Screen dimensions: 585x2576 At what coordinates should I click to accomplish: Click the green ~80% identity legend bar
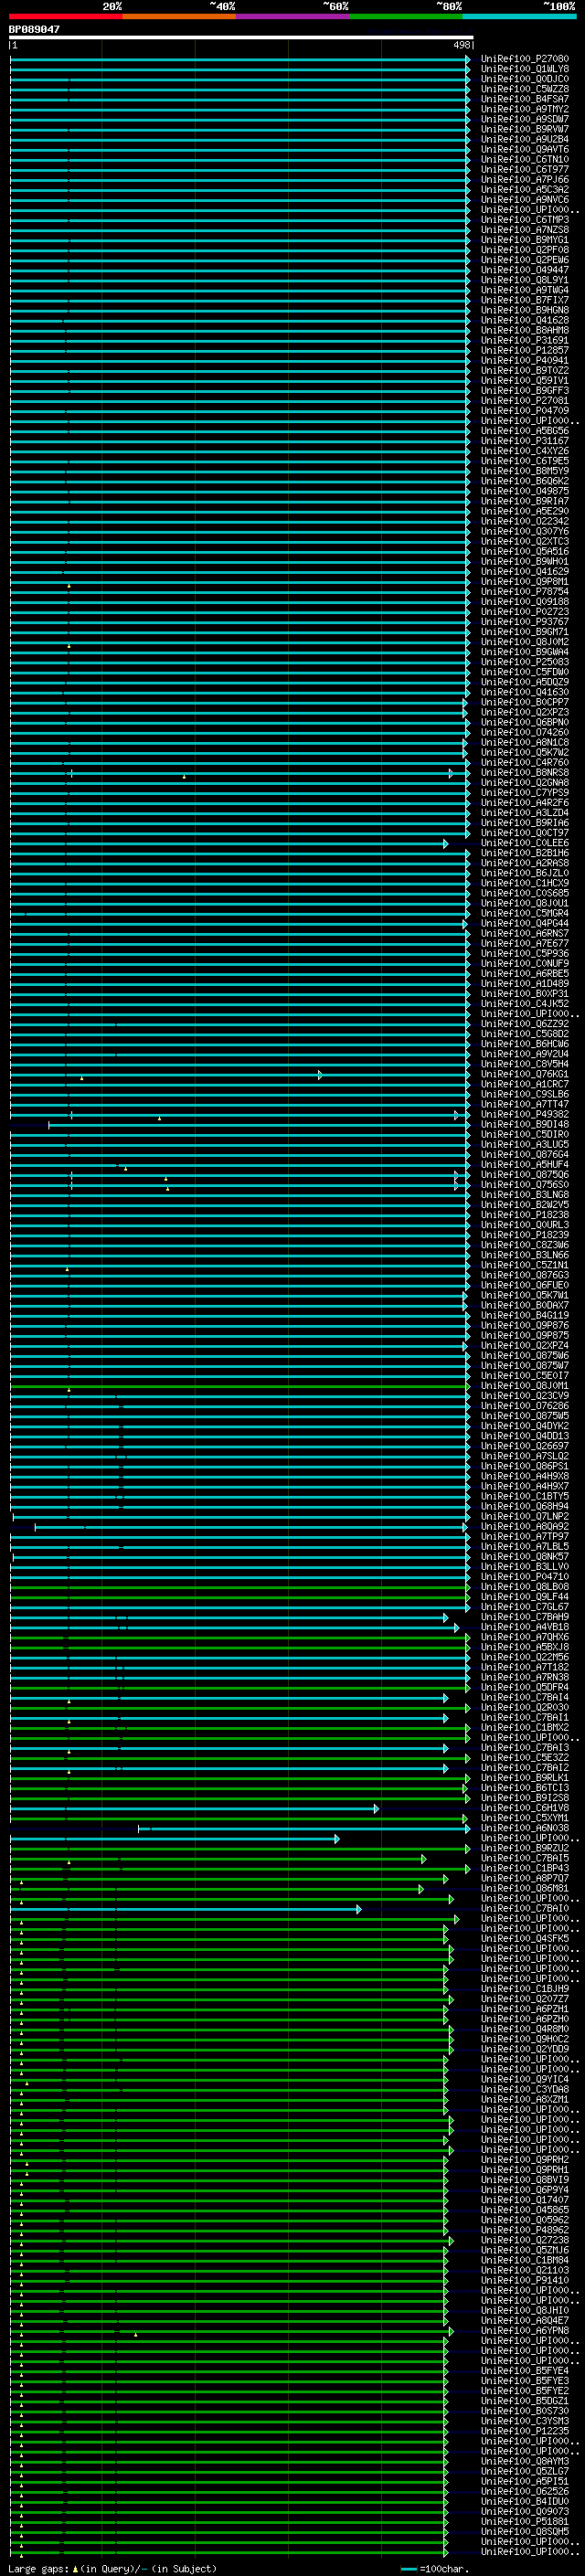point(406,16)
